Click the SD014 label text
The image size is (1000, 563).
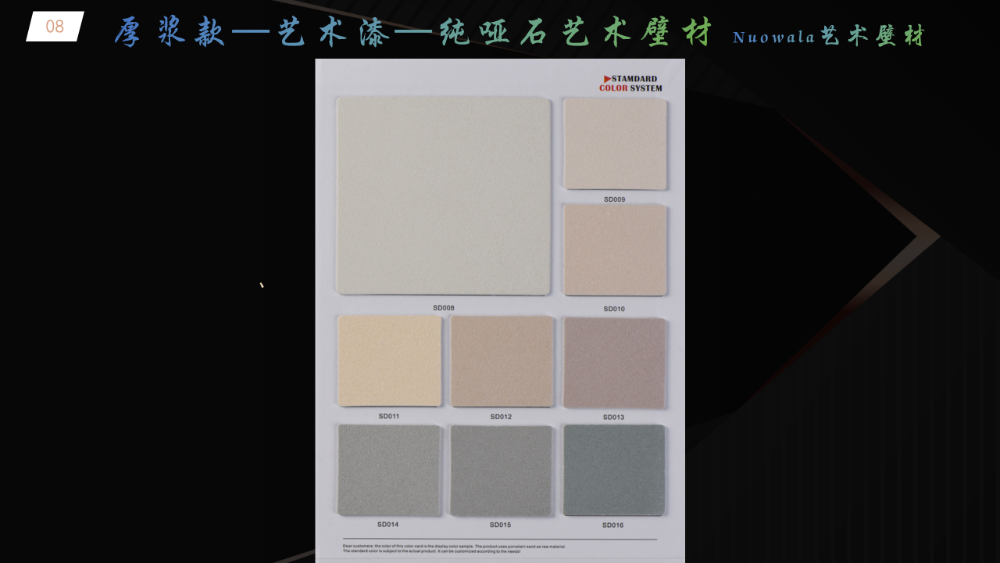click(x=388, y=525)
